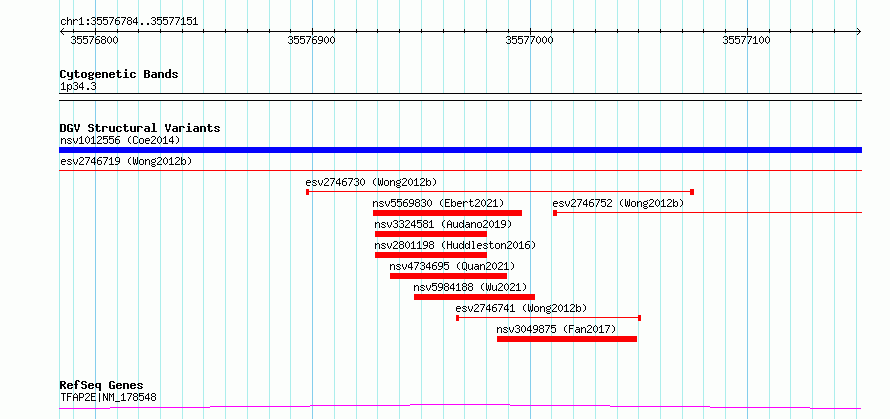Click the nsv5569830 (Ebert2021) red bar
The width and height of the screenshot is (890, 419).
[x=447, y=213]
